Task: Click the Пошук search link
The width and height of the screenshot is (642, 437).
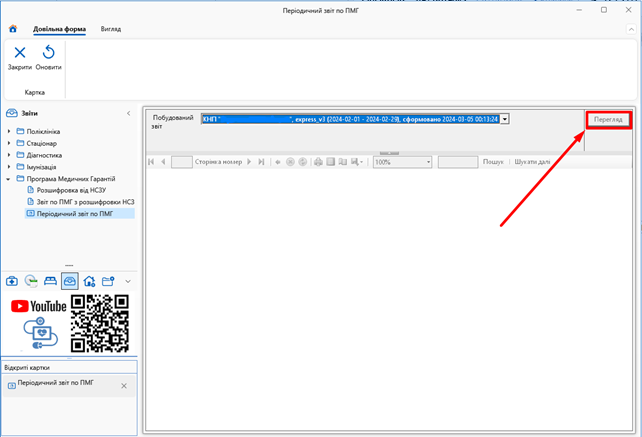Action: point(493,162)
